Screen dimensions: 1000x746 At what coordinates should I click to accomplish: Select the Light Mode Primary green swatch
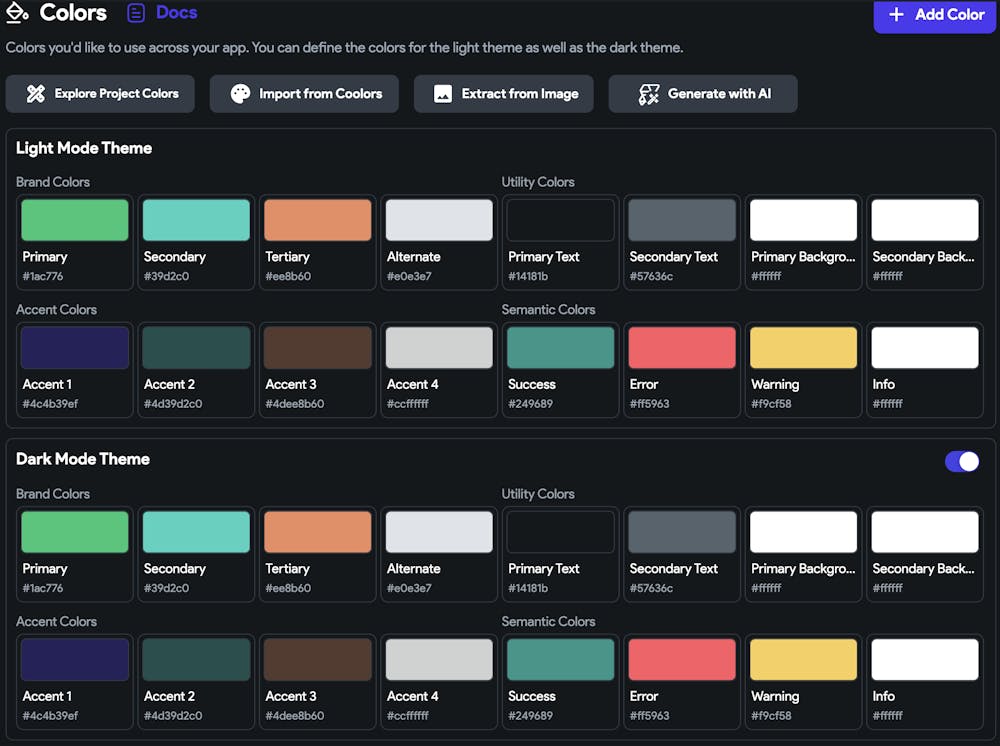click(x=75, y=220)
